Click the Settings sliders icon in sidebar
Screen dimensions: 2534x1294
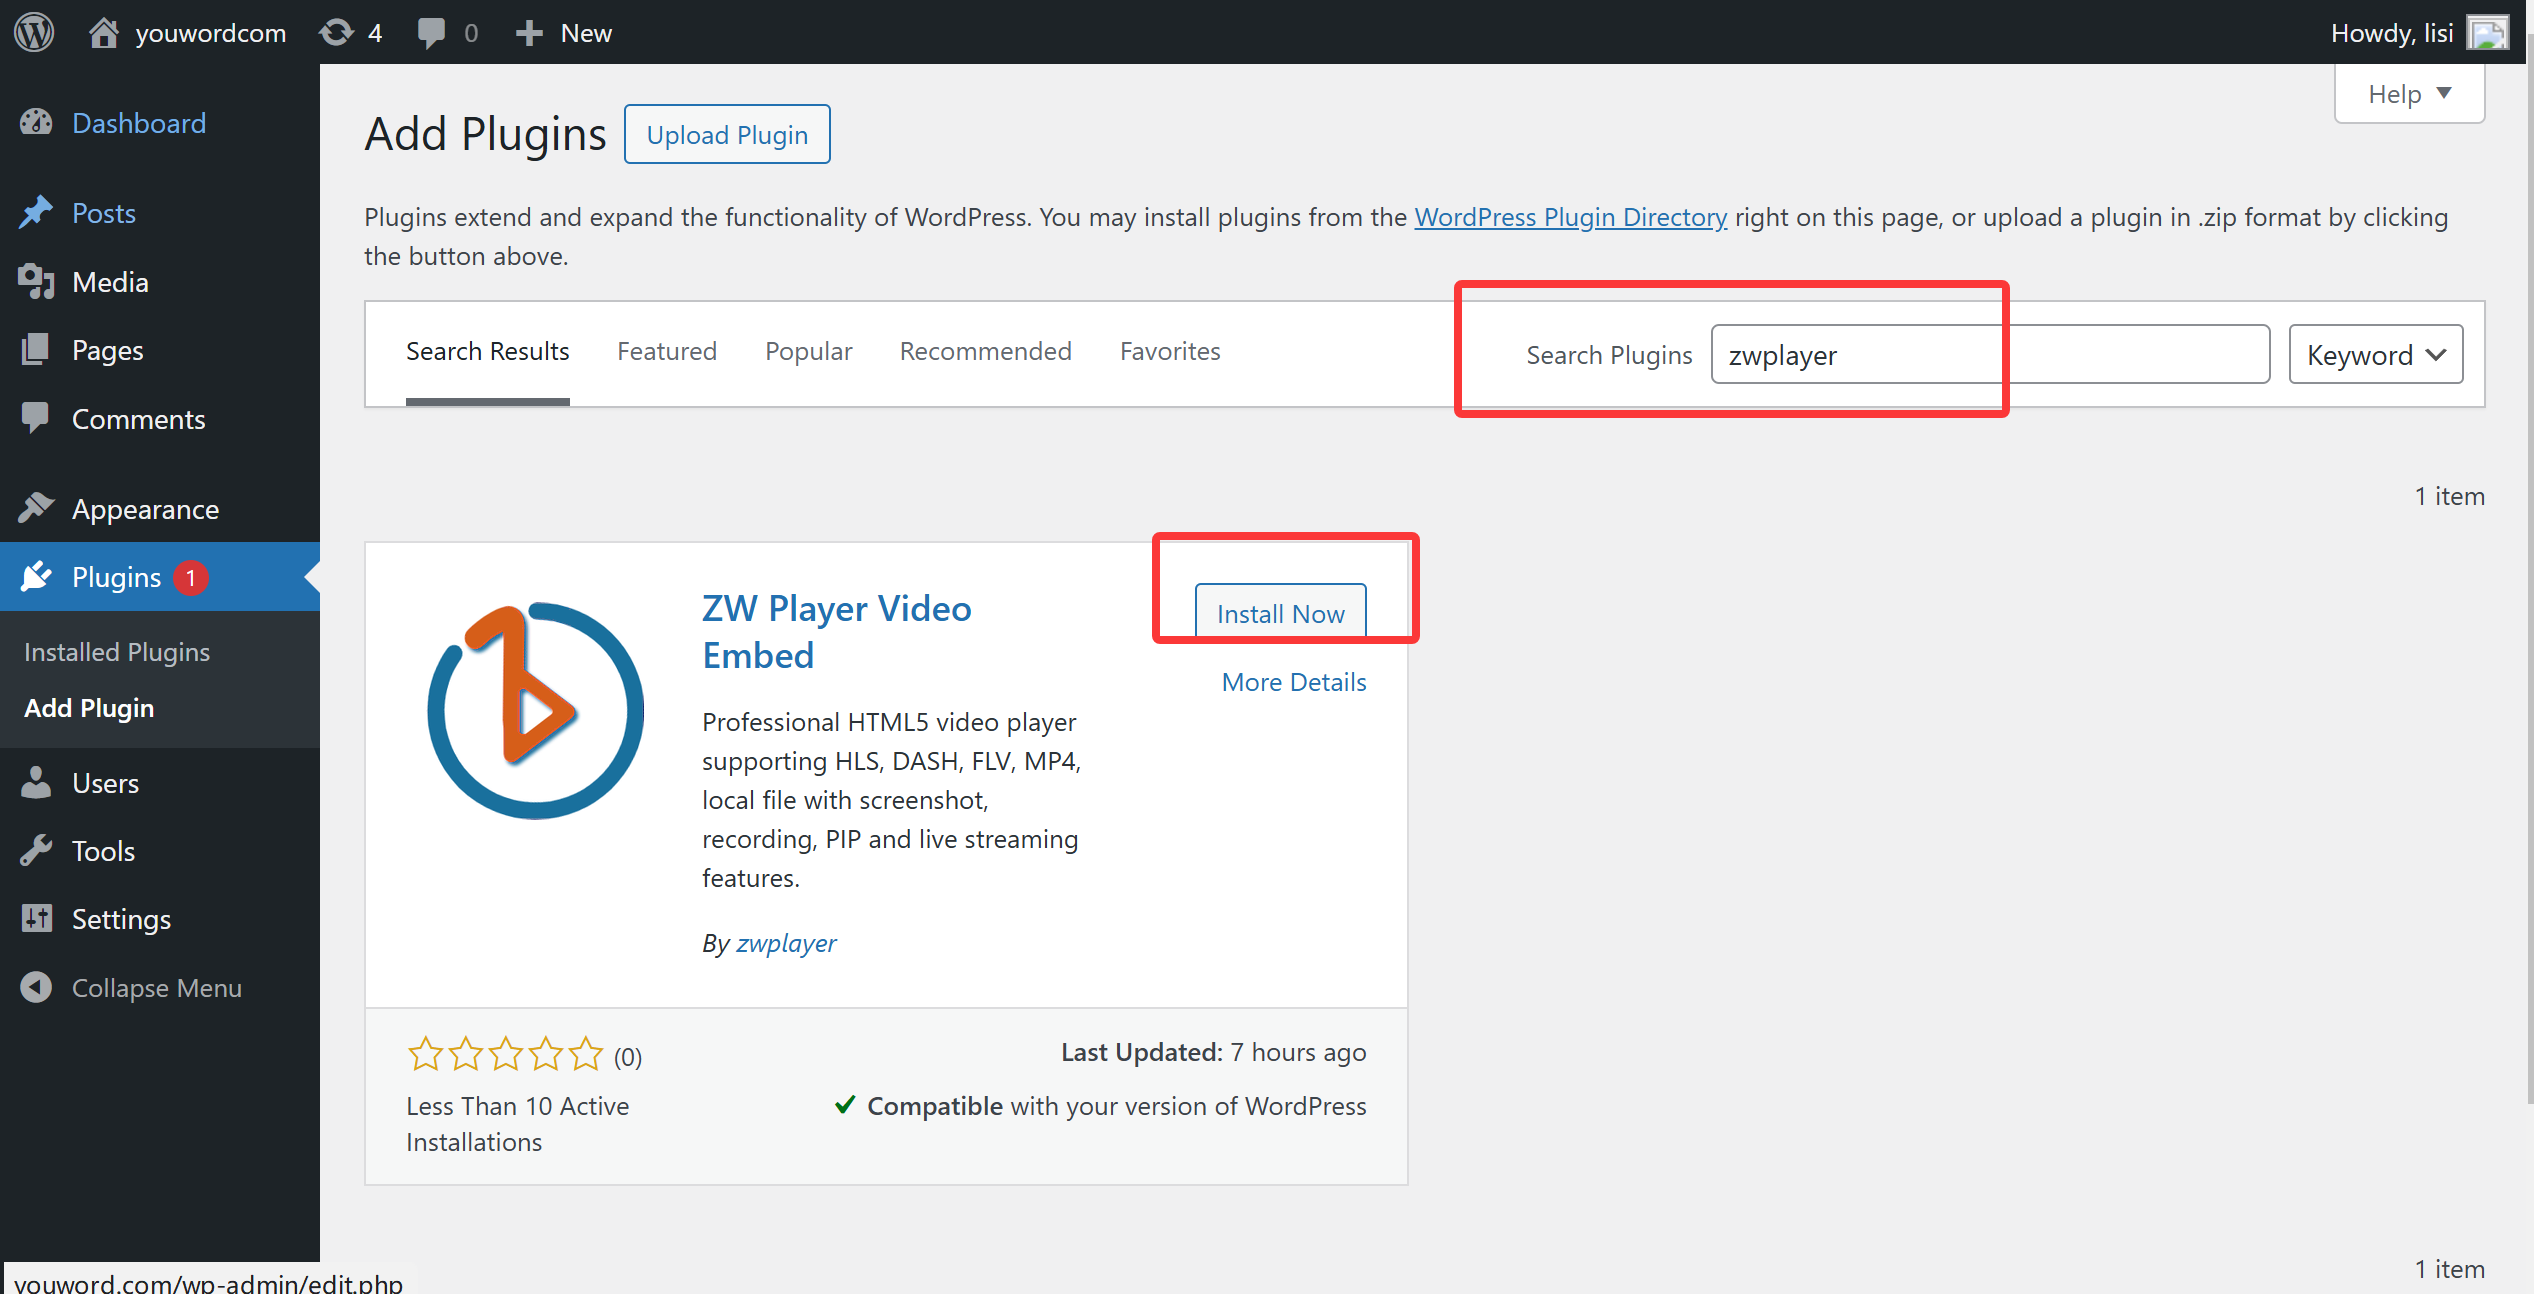(x=37, y=919)
